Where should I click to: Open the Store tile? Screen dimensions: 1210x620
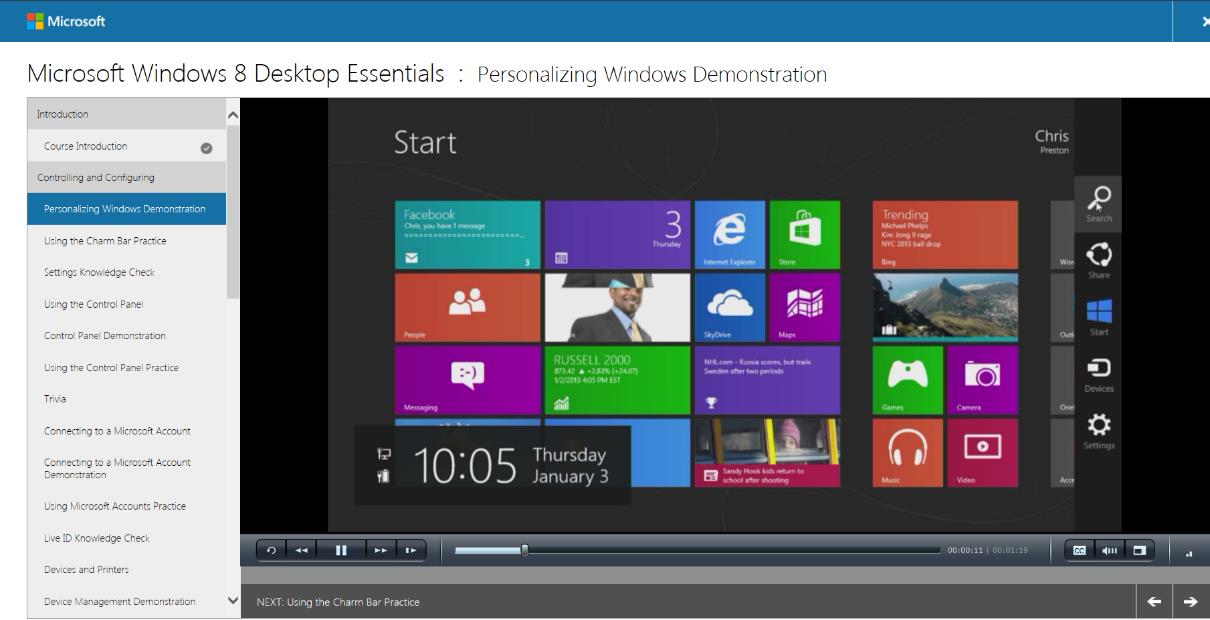[806, 235]
